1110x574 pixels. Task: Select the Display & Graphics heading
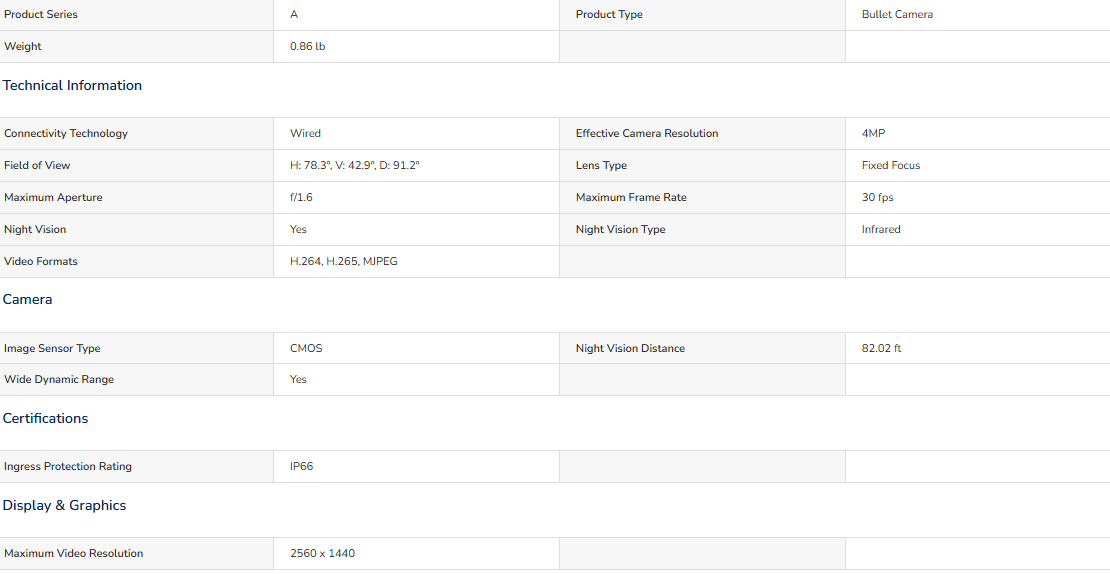[64, 505]
